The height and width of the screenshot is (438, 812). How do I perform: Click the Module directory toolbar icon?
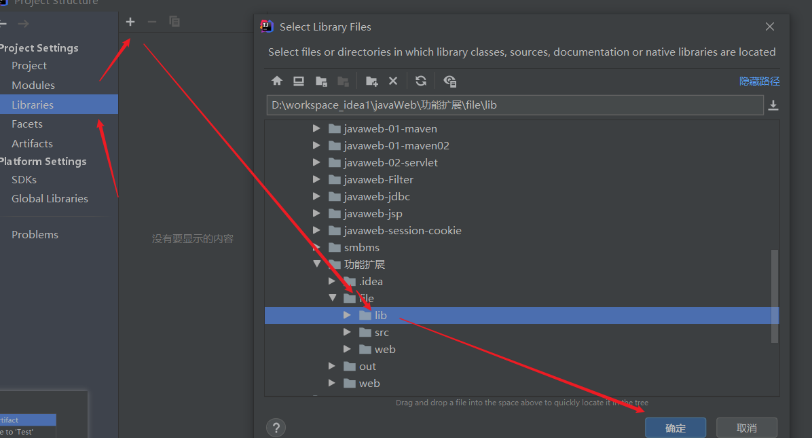pos(343,81)
